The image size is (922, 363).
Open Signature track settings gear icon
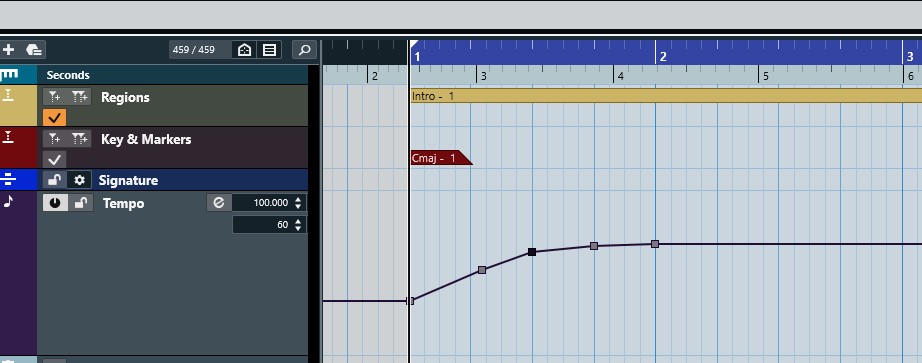79,180
